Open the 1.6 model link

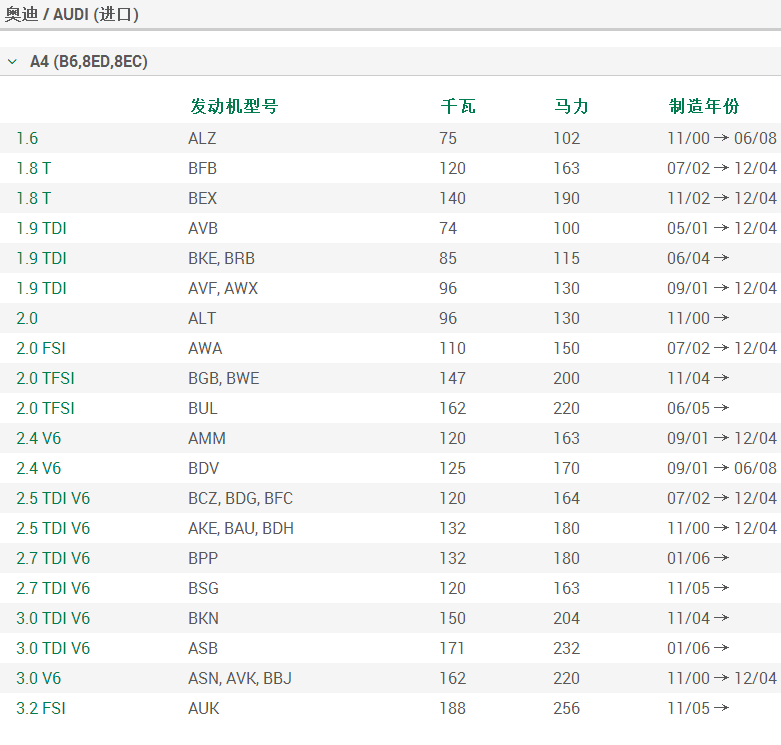tap(27, 138)
